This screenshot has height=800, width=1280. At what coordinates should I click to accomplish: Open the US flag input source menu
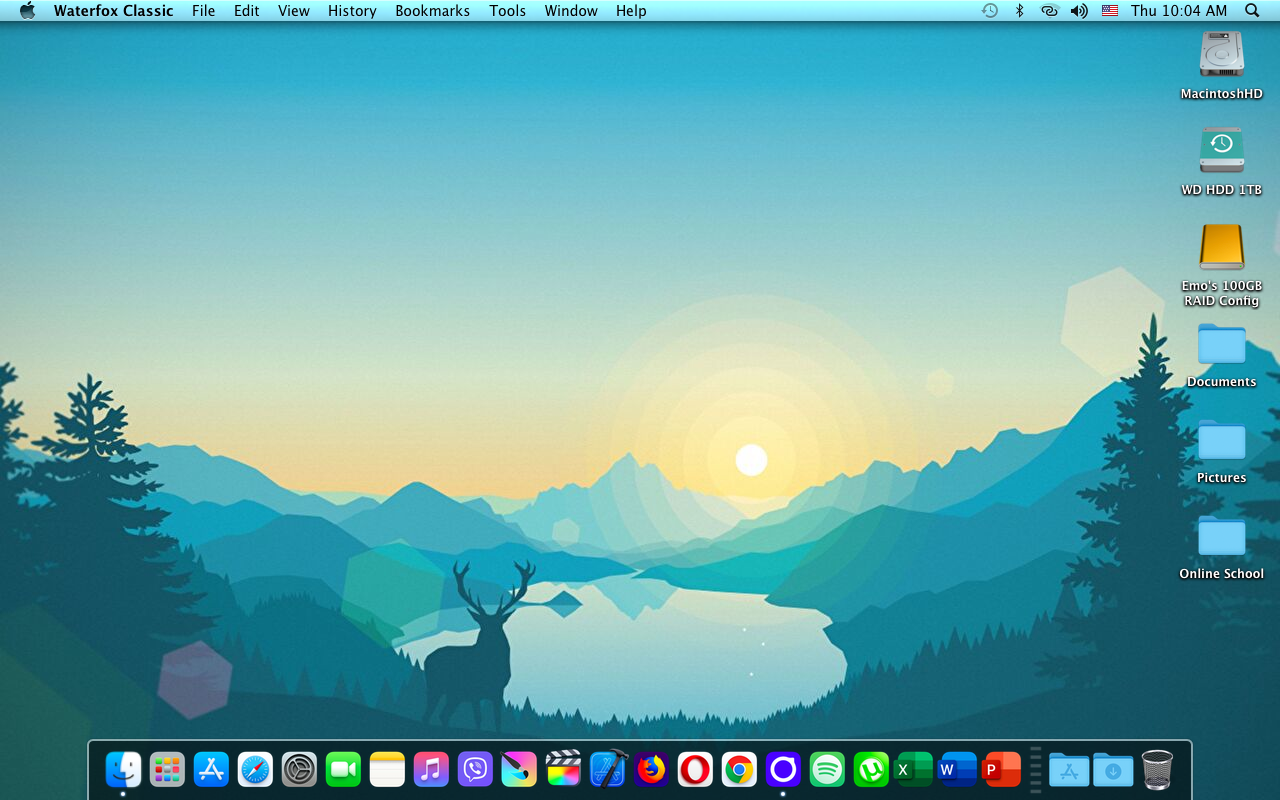click(x=1109, y=11)
